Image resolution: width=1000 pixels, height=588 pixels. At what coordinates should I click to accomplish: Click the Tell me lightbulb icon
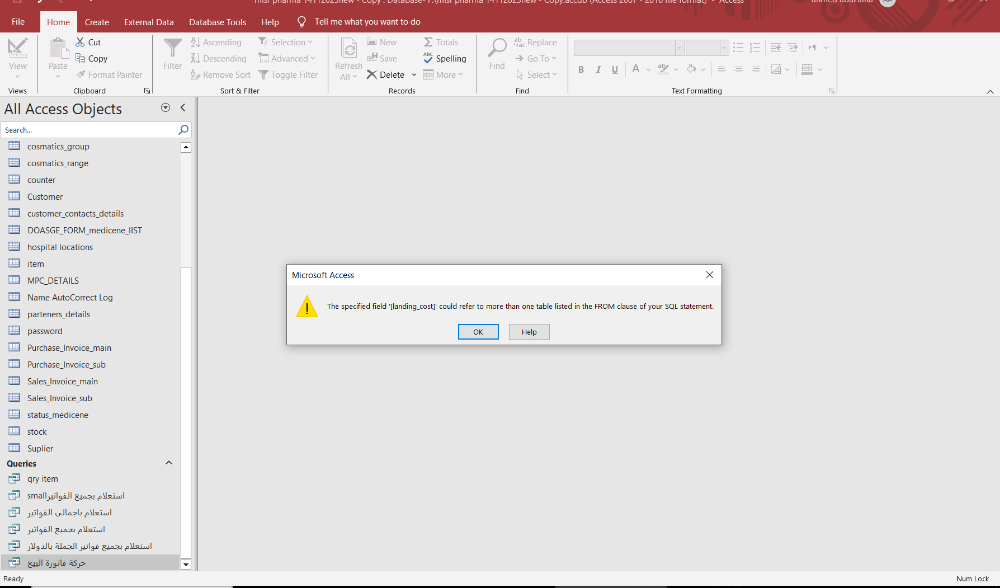click(302, 22)
